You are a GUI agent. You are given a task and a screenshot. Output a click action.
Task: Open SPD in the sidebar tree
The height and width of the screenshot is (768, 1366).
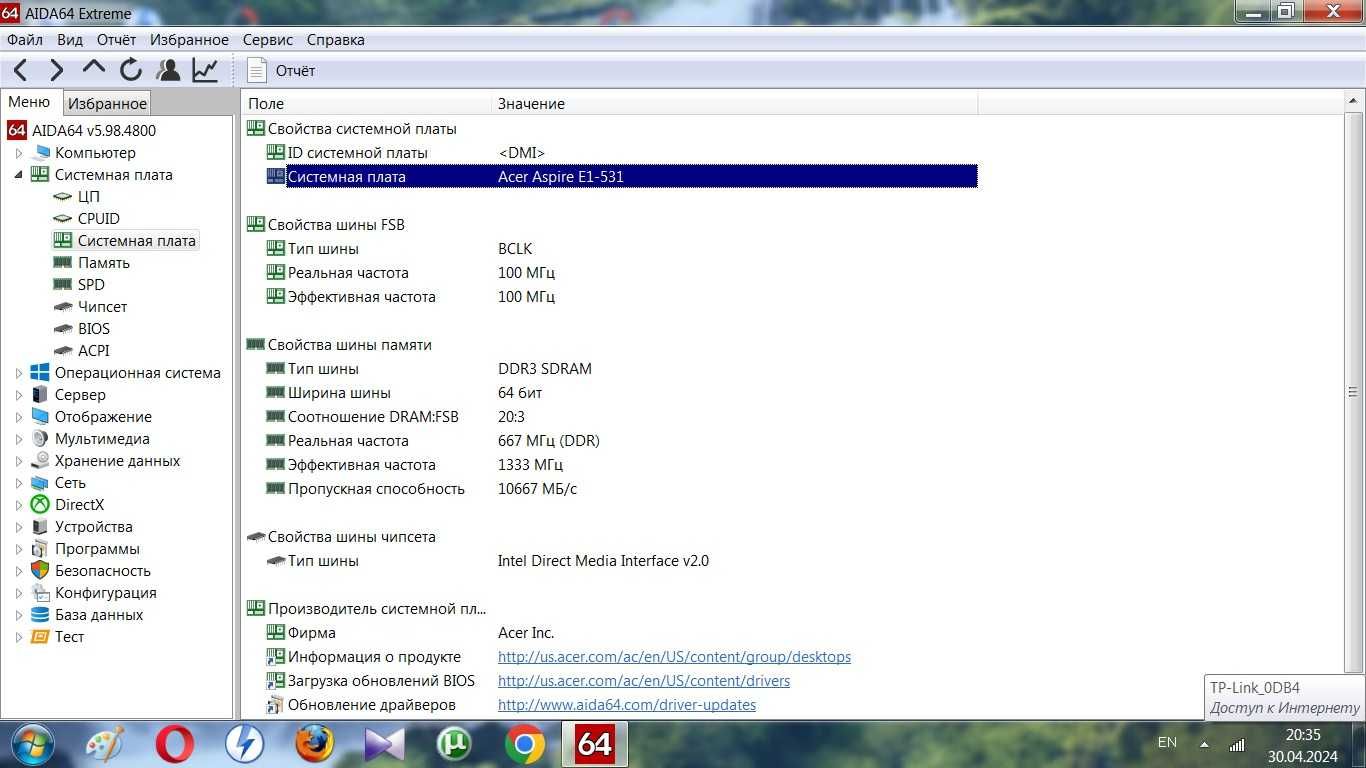(91, 285)
